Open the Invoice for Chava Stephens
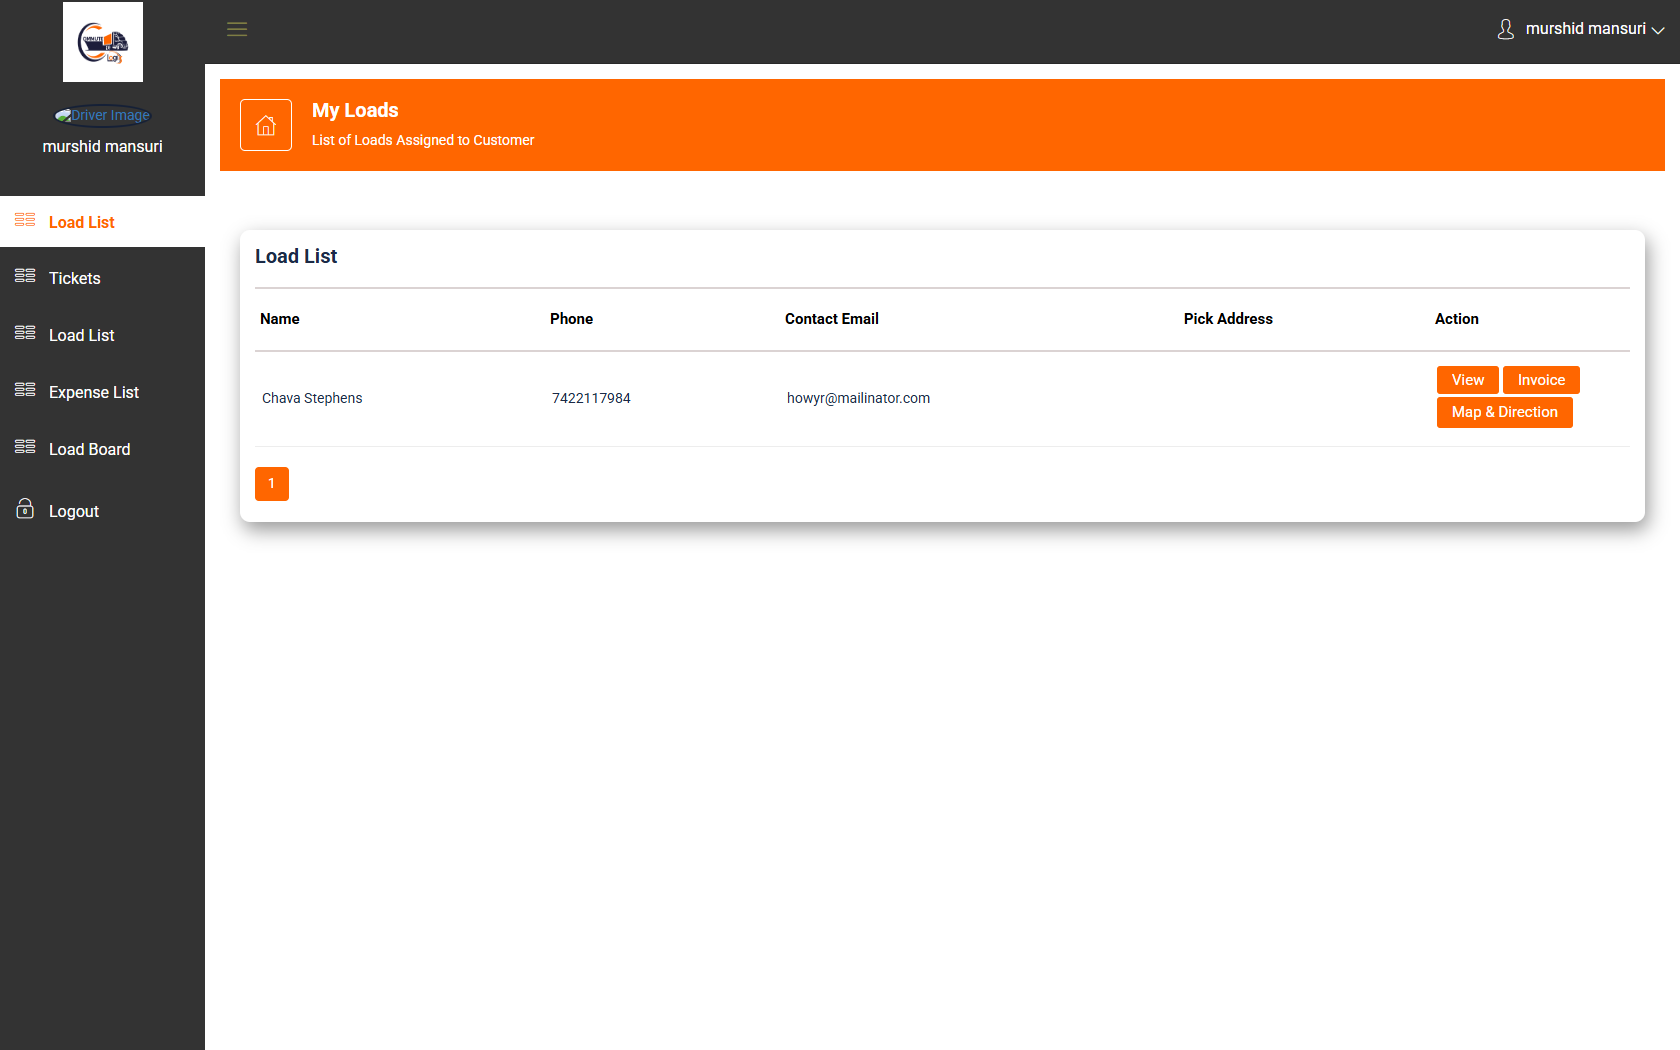Viewport: 1680px width, 1050px height. coord(1540,379)
